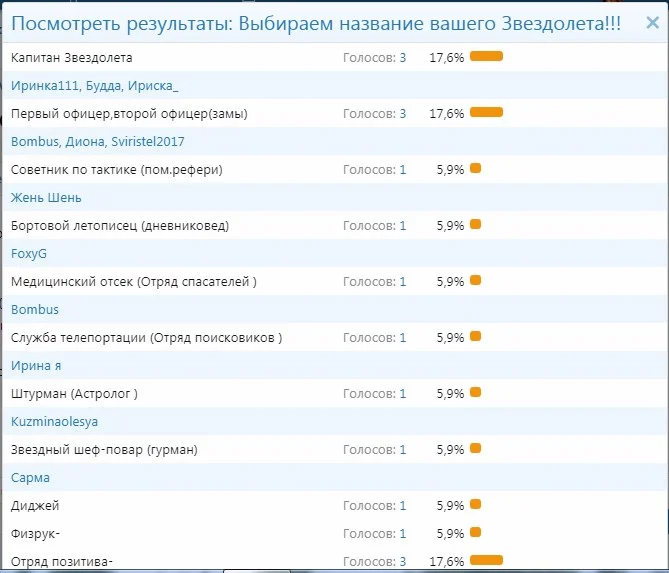
Task: Click vote count 1 for Звездный шеф-повар
Action: (x=403, y=450)
